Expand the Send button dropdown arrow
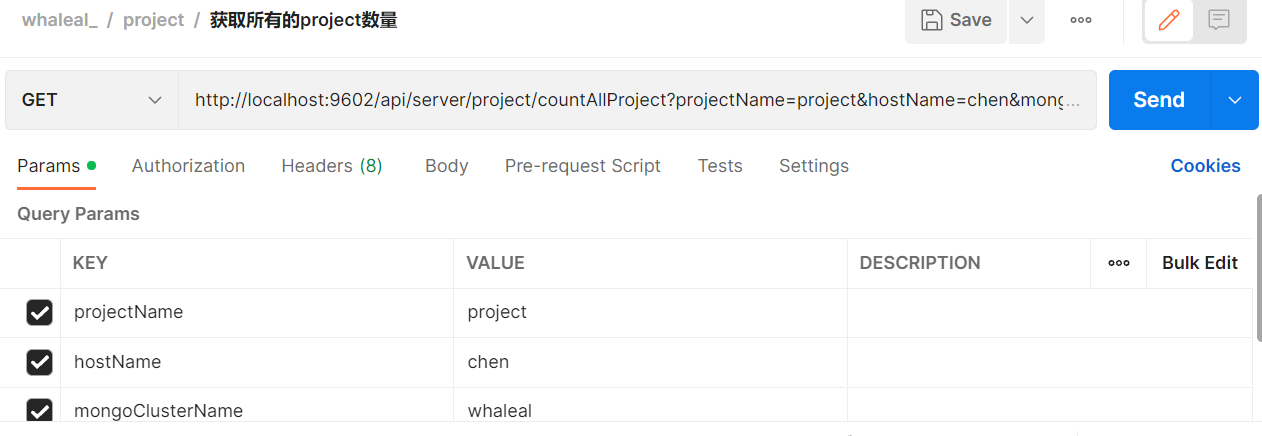Image resolution: width=1262 pixels, height=436 pixels. point(1235,100)
